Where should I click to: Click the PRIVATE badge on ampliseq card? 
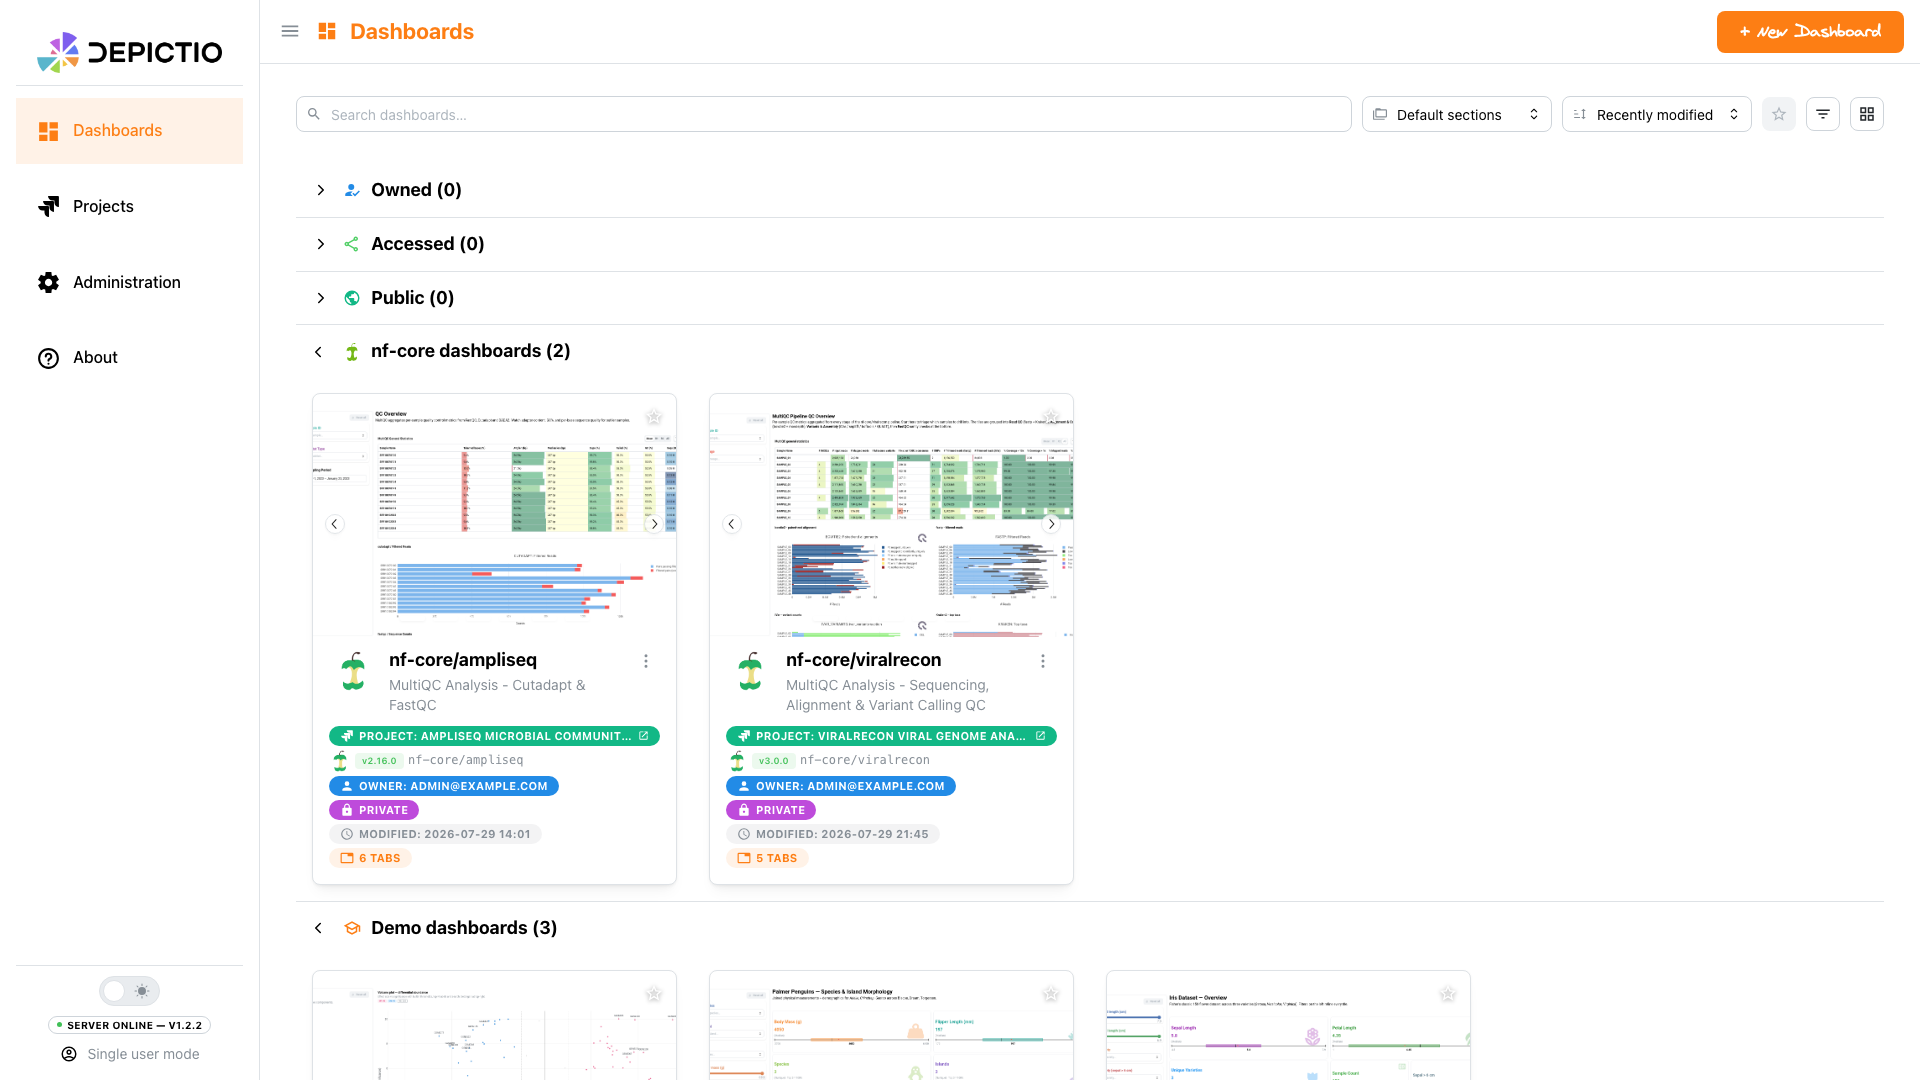(x=374, y=810)
